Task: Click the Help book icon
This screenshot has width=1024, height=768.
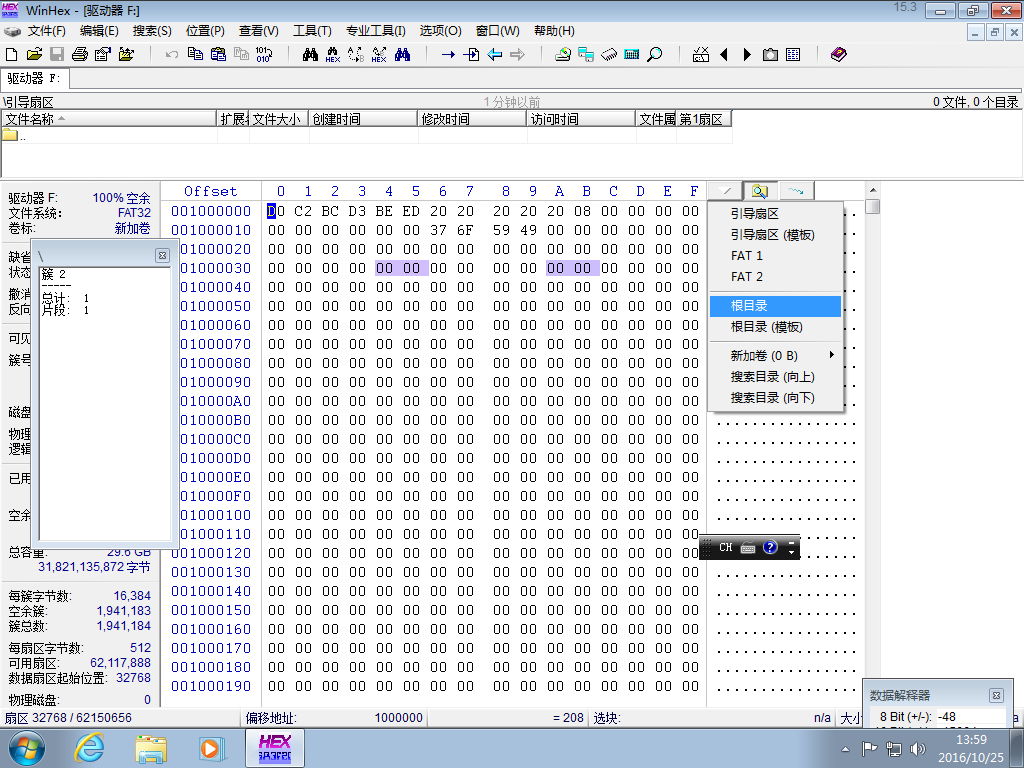Action: (x=839, y=55)
